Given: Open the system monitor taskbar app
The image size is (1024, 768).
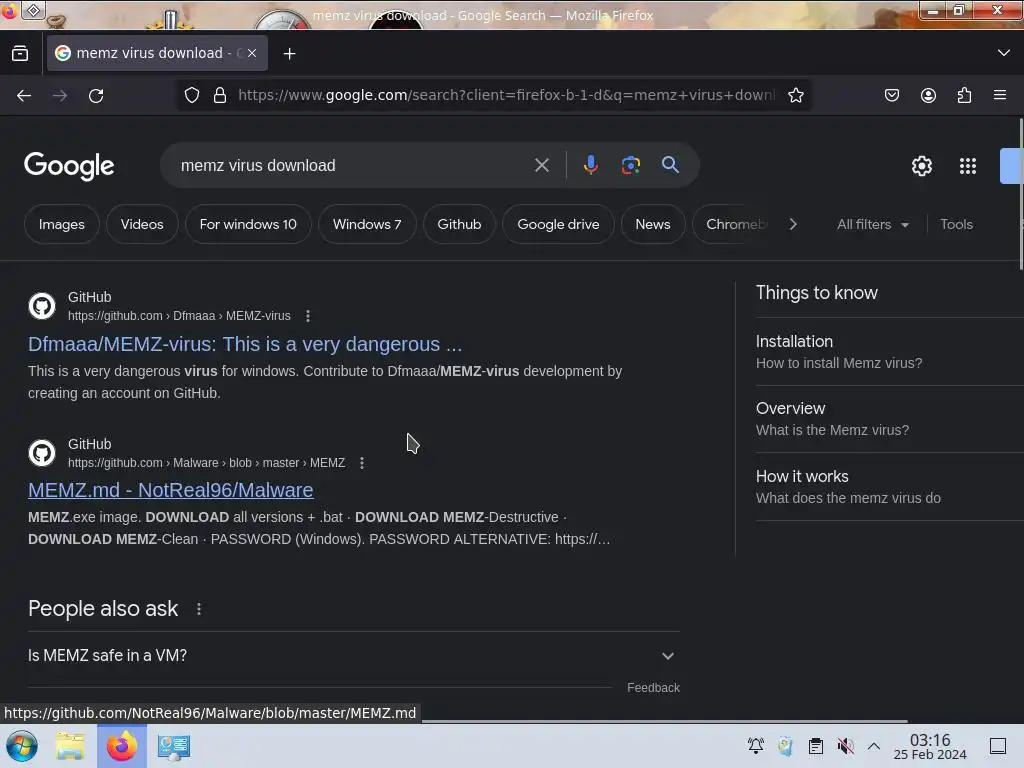Looking at the screenshot, I should [x=174, y=746].
